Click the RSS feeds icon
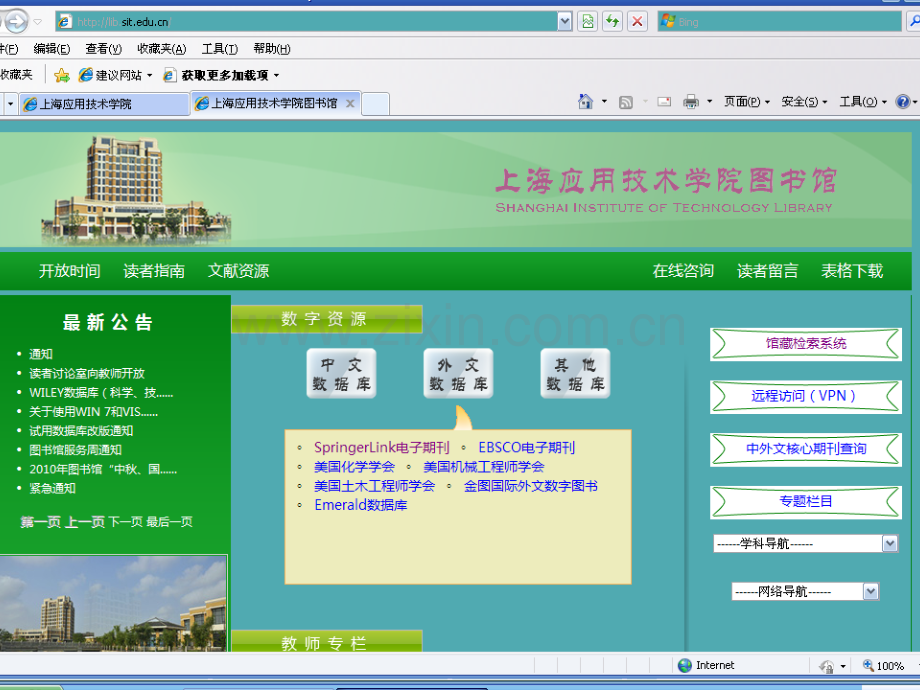 626,102
